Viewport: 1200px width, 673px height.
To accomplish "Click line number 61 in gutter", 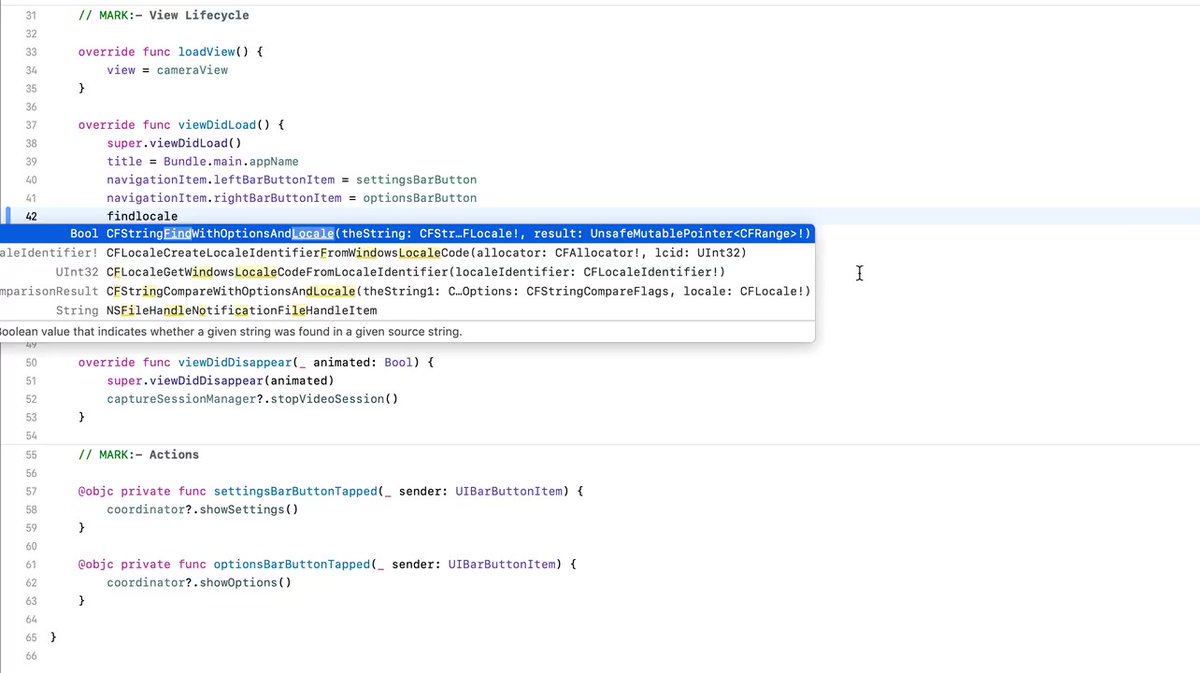I will 30,564.
